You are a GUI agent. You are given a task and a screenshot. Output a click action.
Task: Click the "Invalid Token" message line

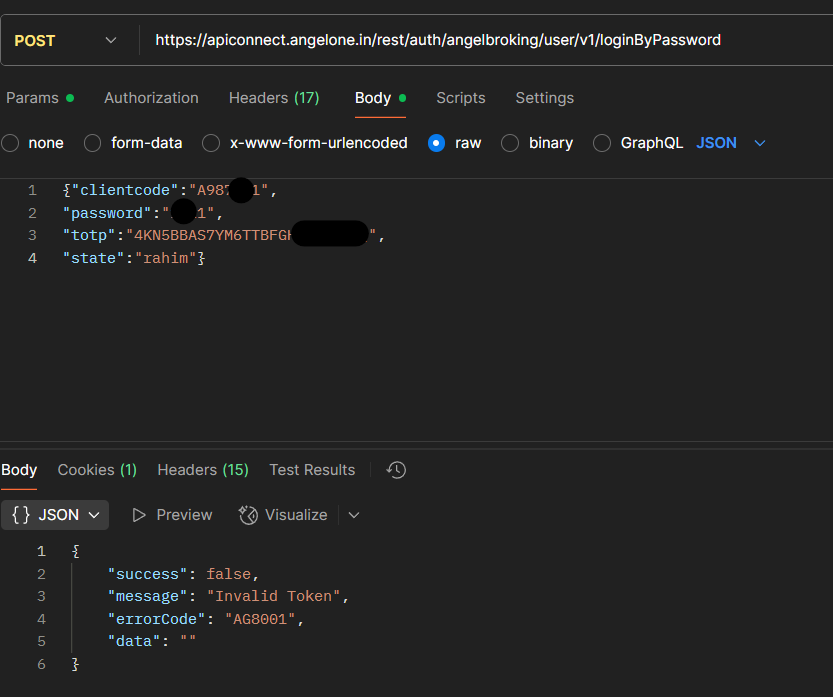click(228, 596)
